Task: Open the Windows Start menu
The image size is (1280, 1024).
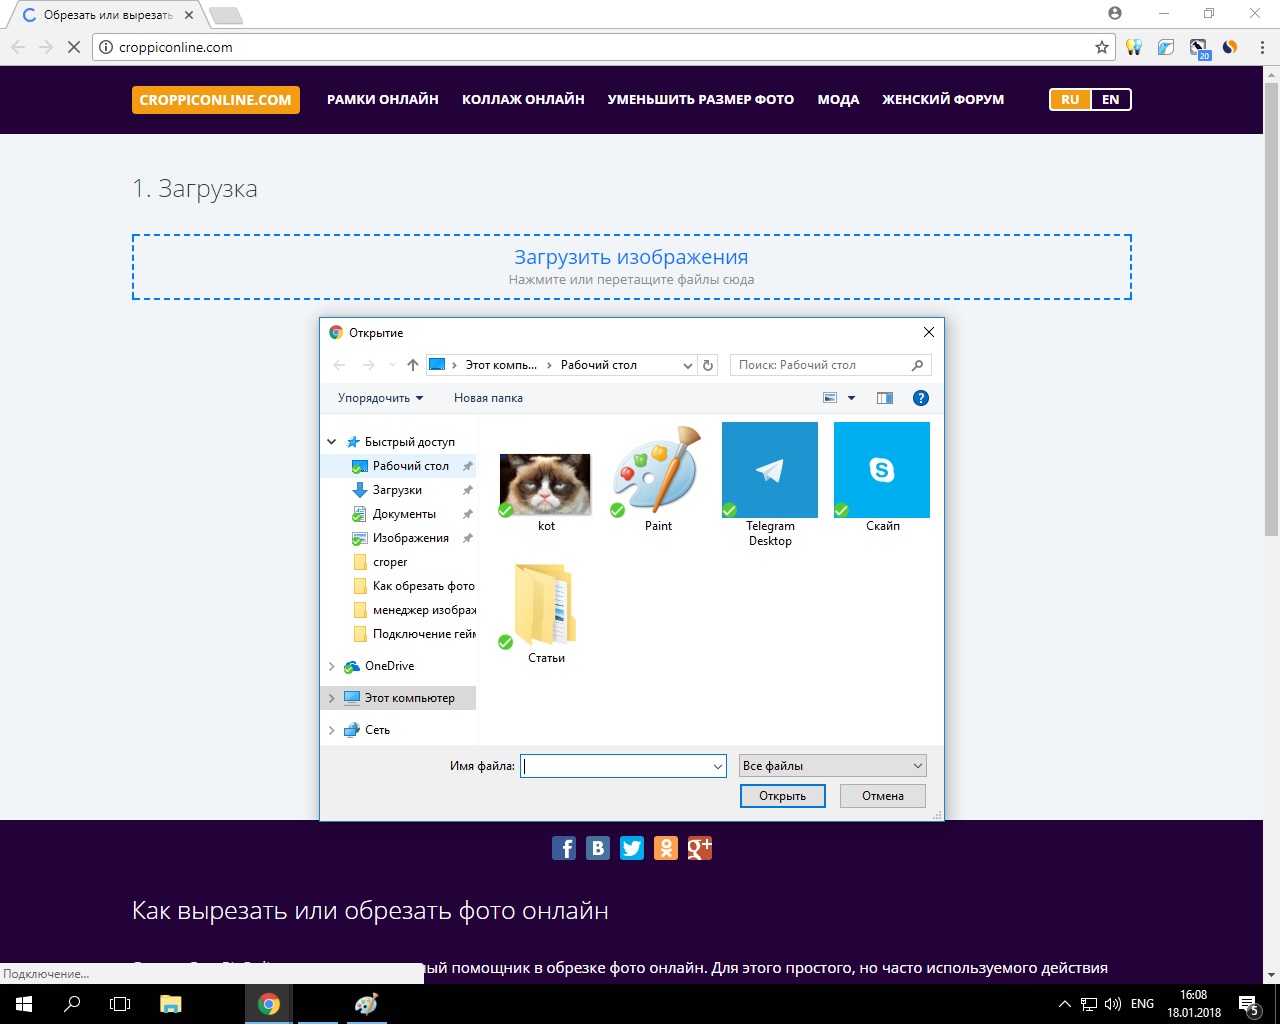Action: click(x=24, y=1004)
